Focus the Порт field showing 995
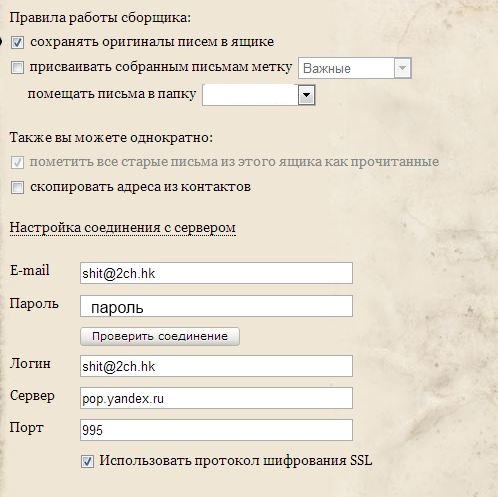Viewport: 498px width, 497px height. (x=216, y=430)
